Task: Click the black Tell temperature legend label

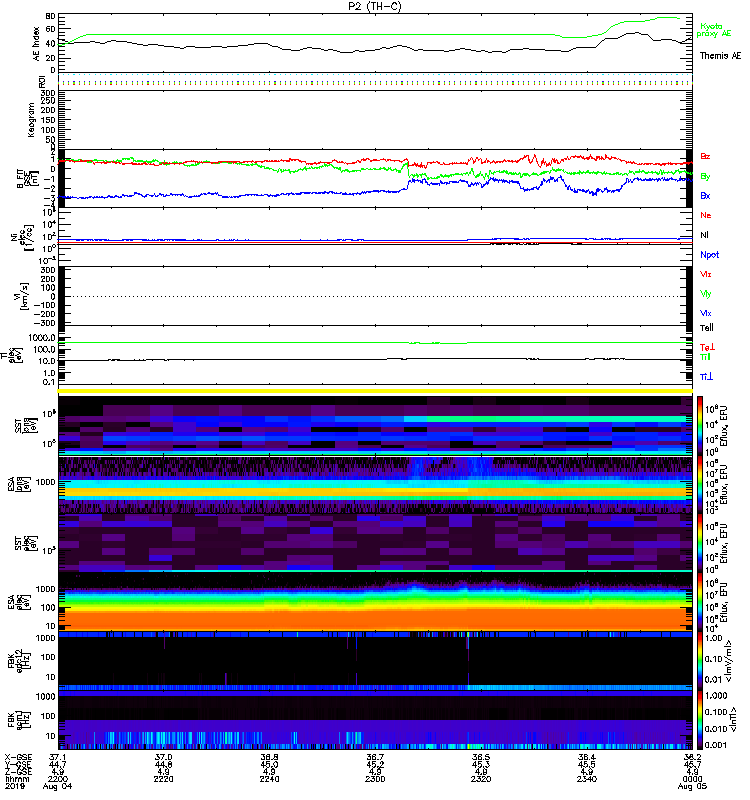Action: pyautogui.click(x=707, y=328)
